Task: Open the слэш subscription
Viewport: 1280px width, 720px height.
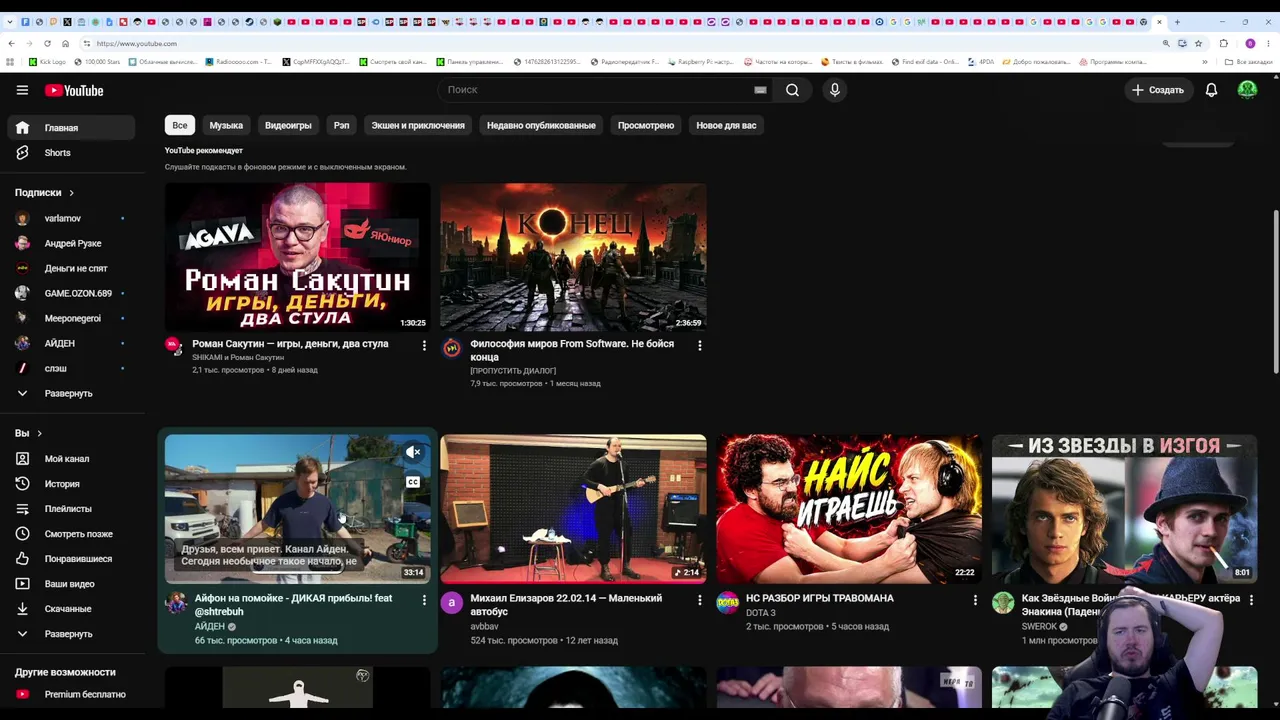Action: 71,368
